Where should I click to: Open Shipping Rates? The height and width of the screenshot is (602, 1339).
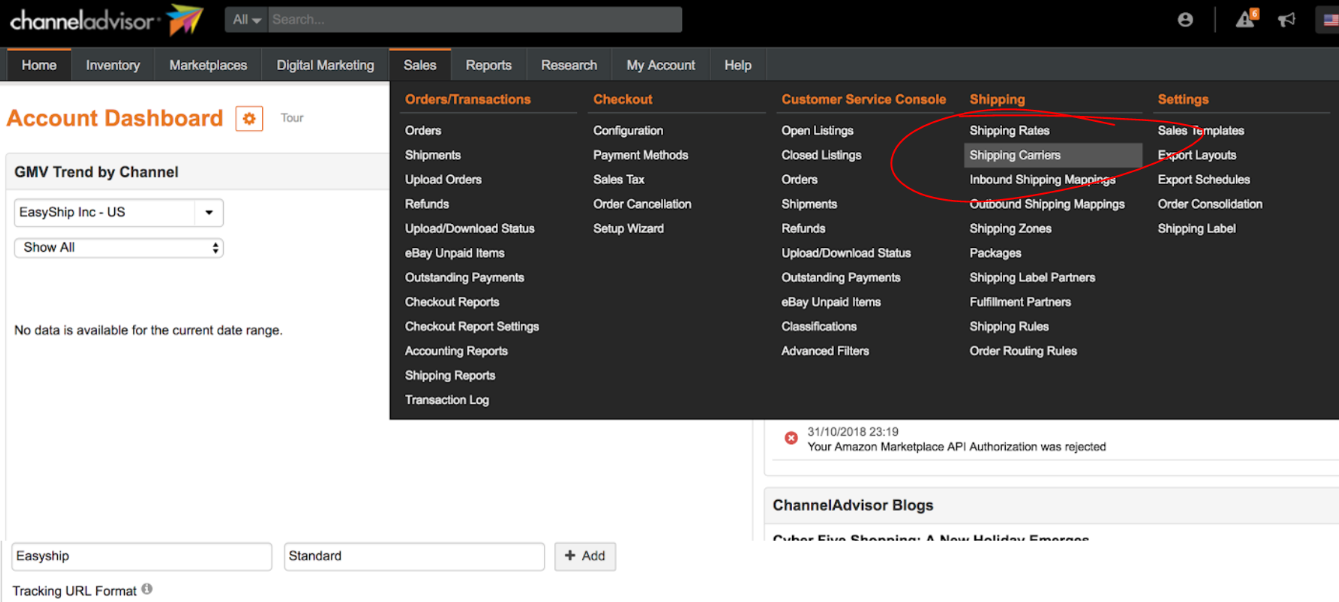click(x=1009, y=131)
